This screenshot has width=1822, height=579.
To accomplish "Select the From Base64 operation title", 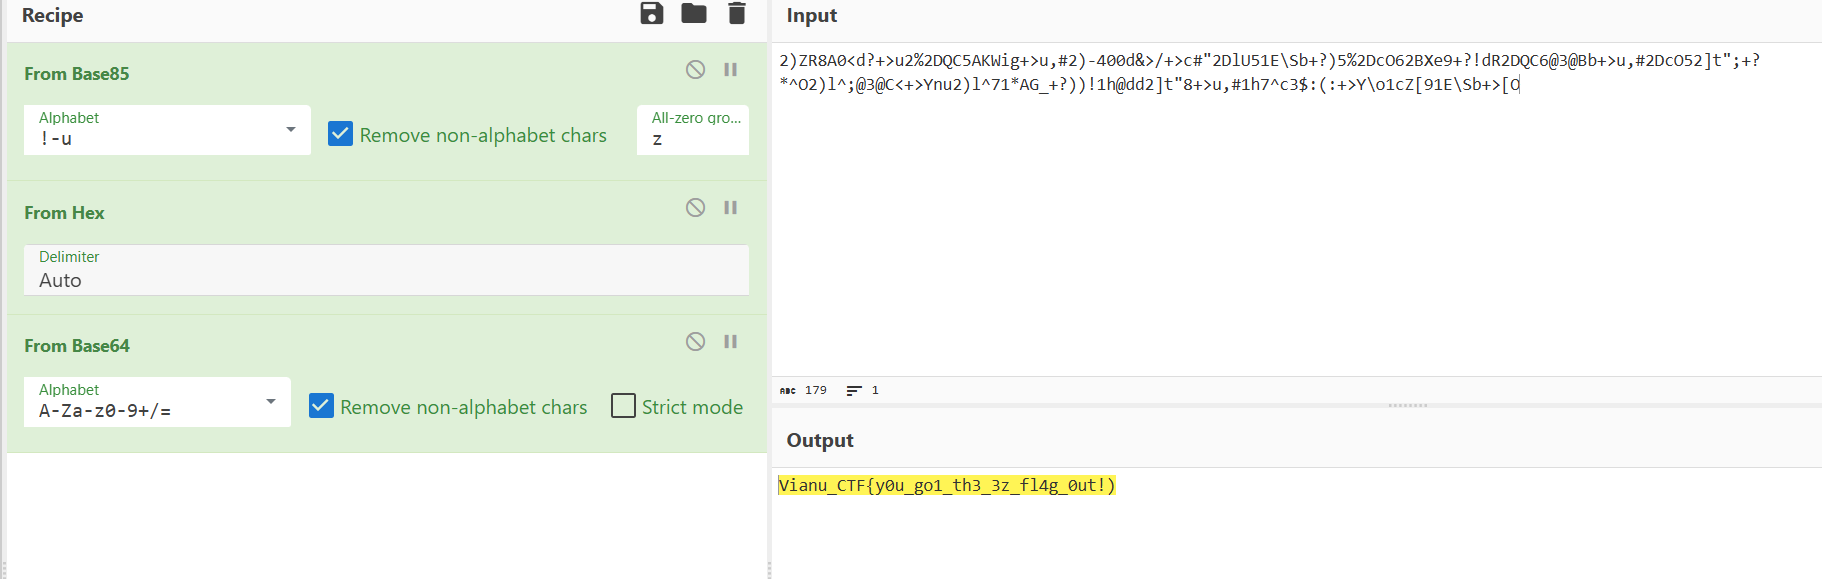I will pyautogui.click(x=77, y=346).
